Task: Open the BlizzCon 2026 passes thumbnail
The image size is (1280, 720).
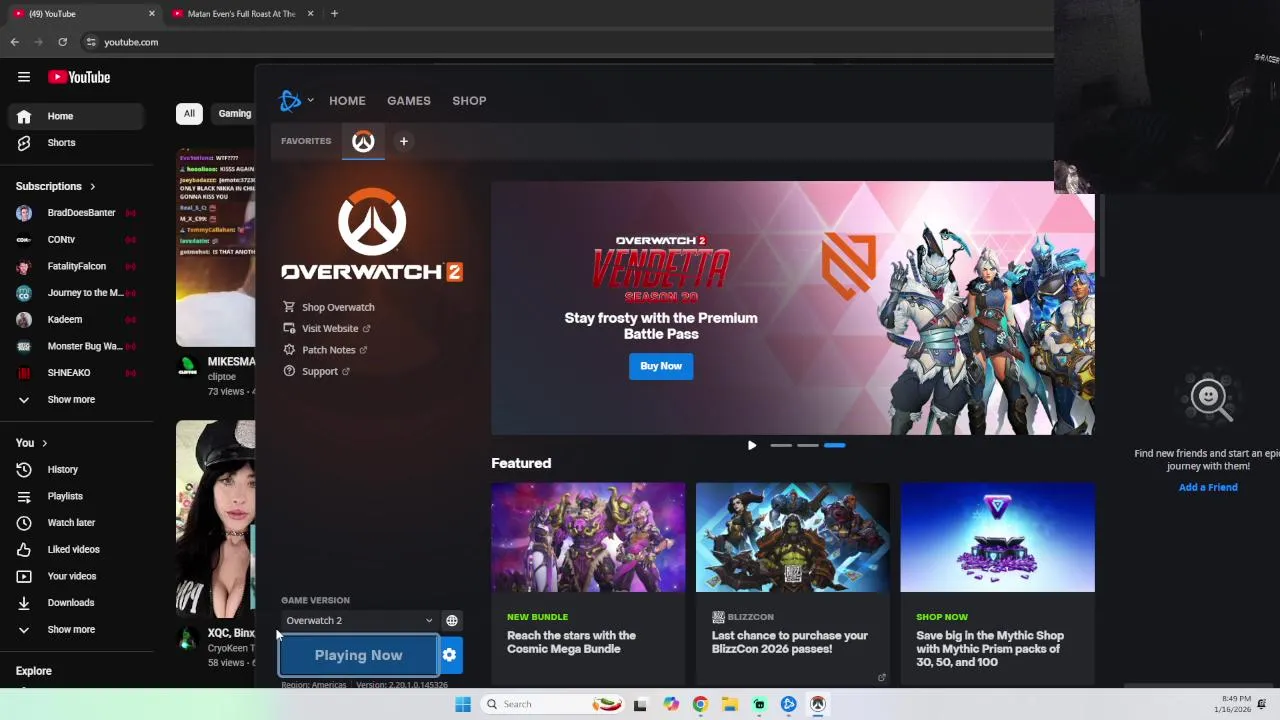Action: click(793, 537)
